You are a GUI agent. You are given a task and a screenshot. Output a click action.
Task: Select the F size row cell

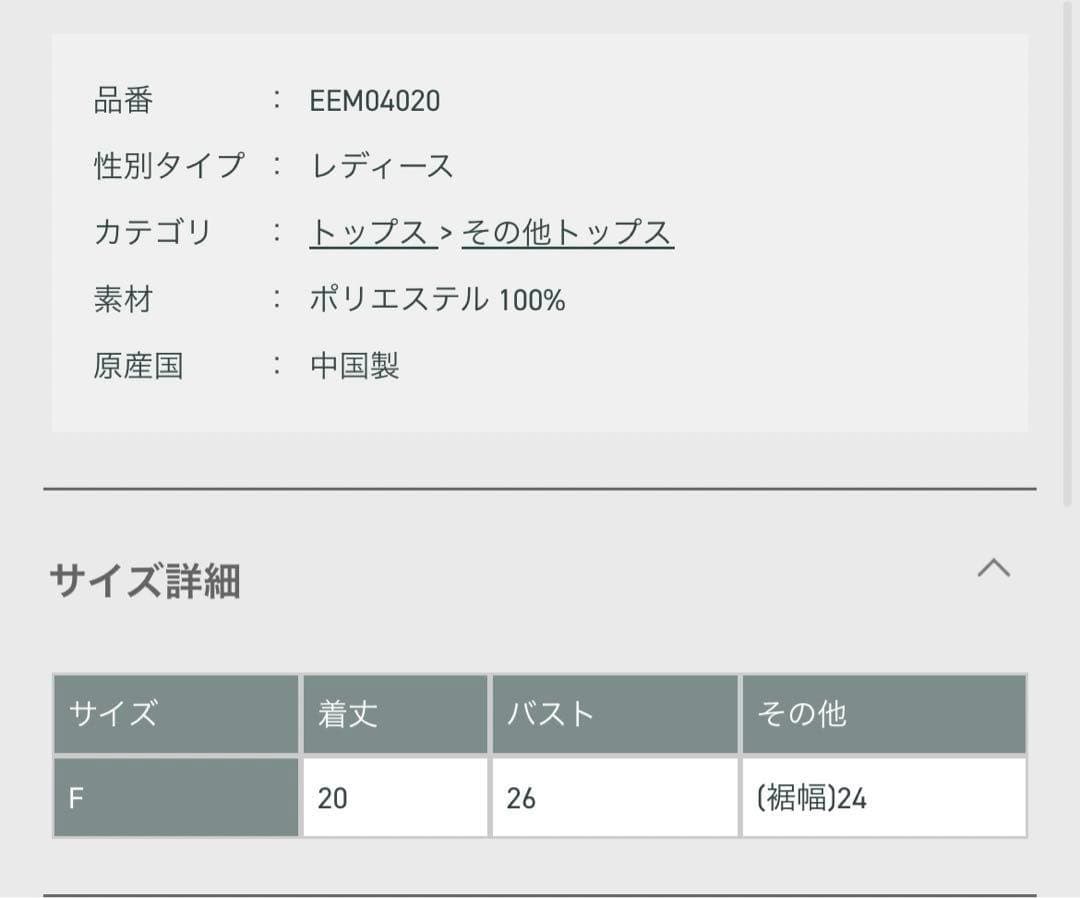pos(176,798)
